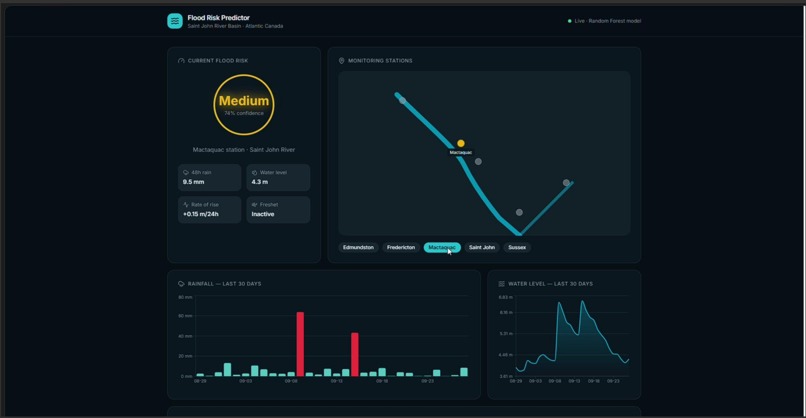Click the 5.31 m axis label
Image resolution: width=806 pixels, height=418 pixels.
click(x=506, y=334)
